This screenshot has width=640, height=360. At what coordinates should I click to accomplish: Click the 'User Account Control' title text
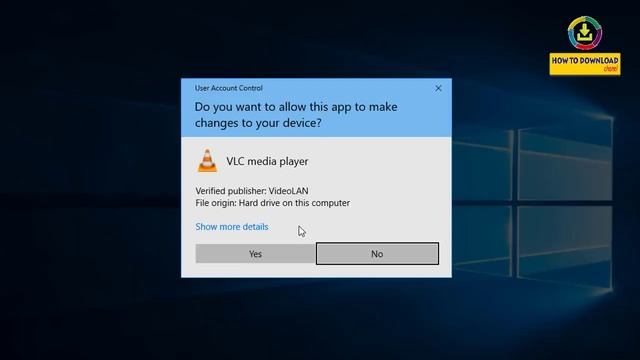(x=229, y=88)
